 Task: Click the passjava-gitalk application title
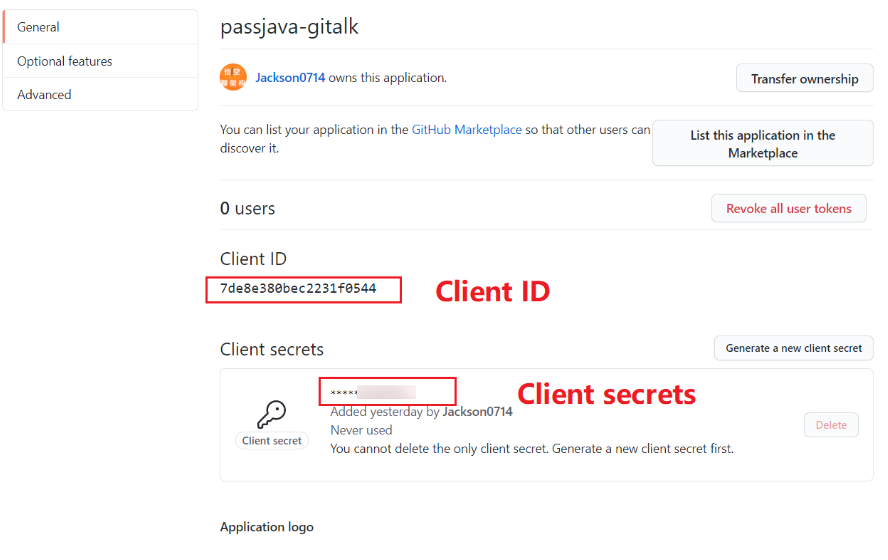289,27
